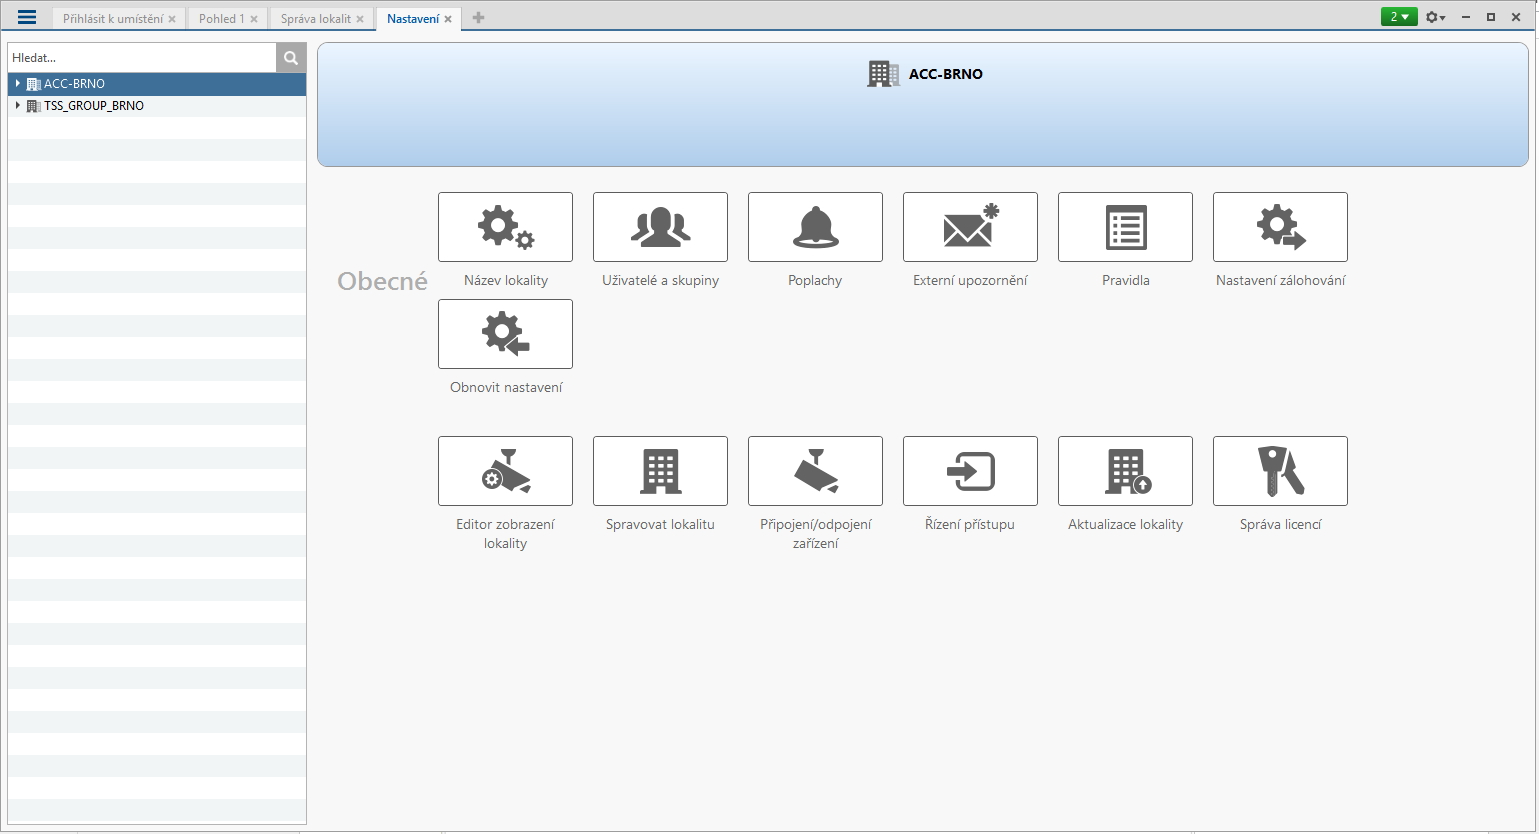Open Správa licencí keys icon
This screenshot has height=834, width=1539.
point(1280,471)
